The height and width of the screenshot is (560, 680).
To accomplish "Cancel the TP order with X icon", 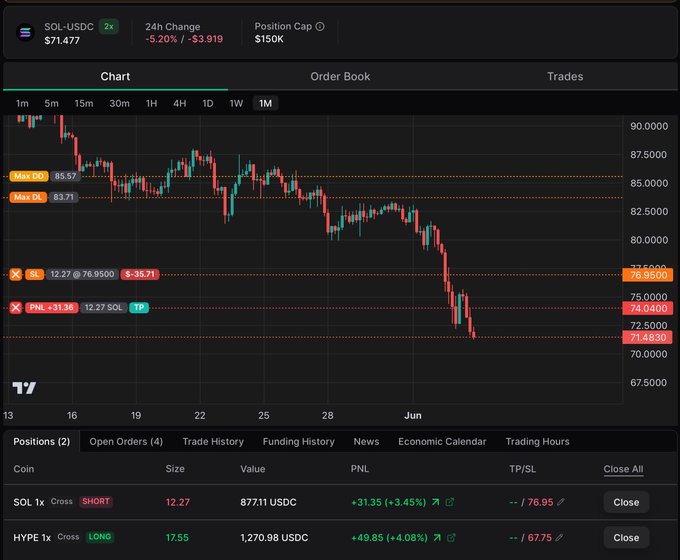I will [16, 308].
